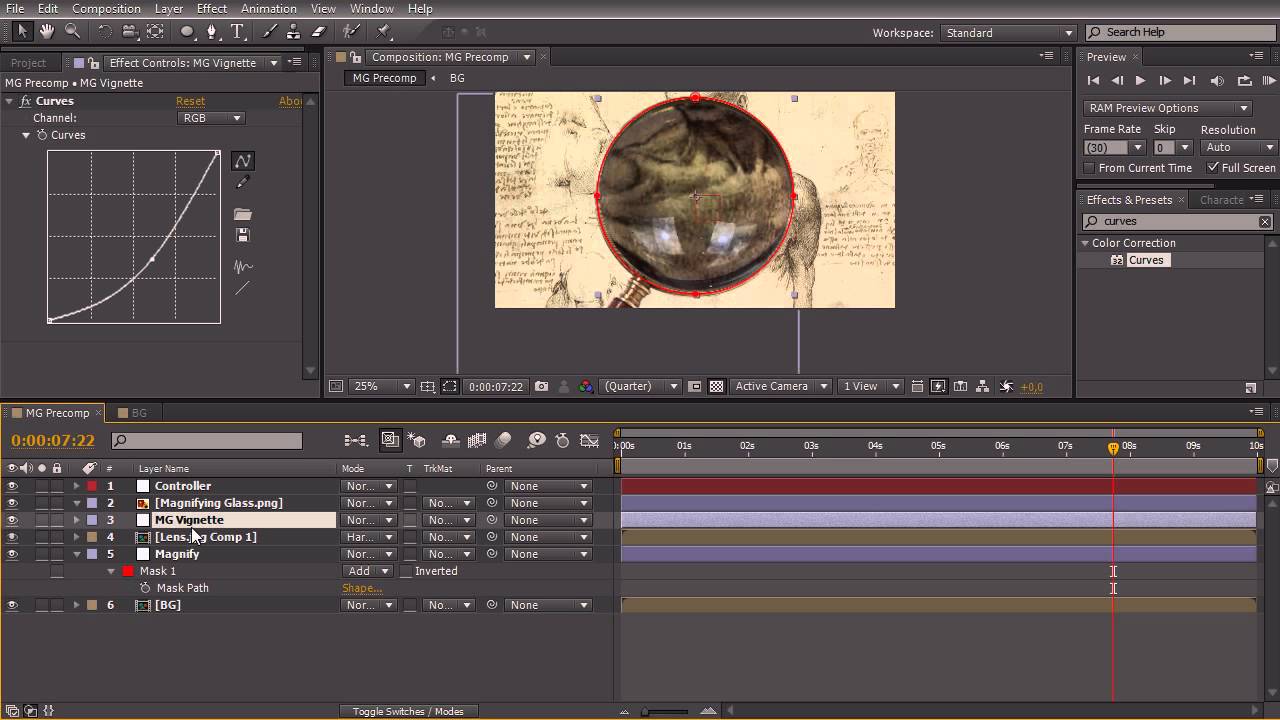Click Toggle Switches / Modes button

[x=407, y=711]
